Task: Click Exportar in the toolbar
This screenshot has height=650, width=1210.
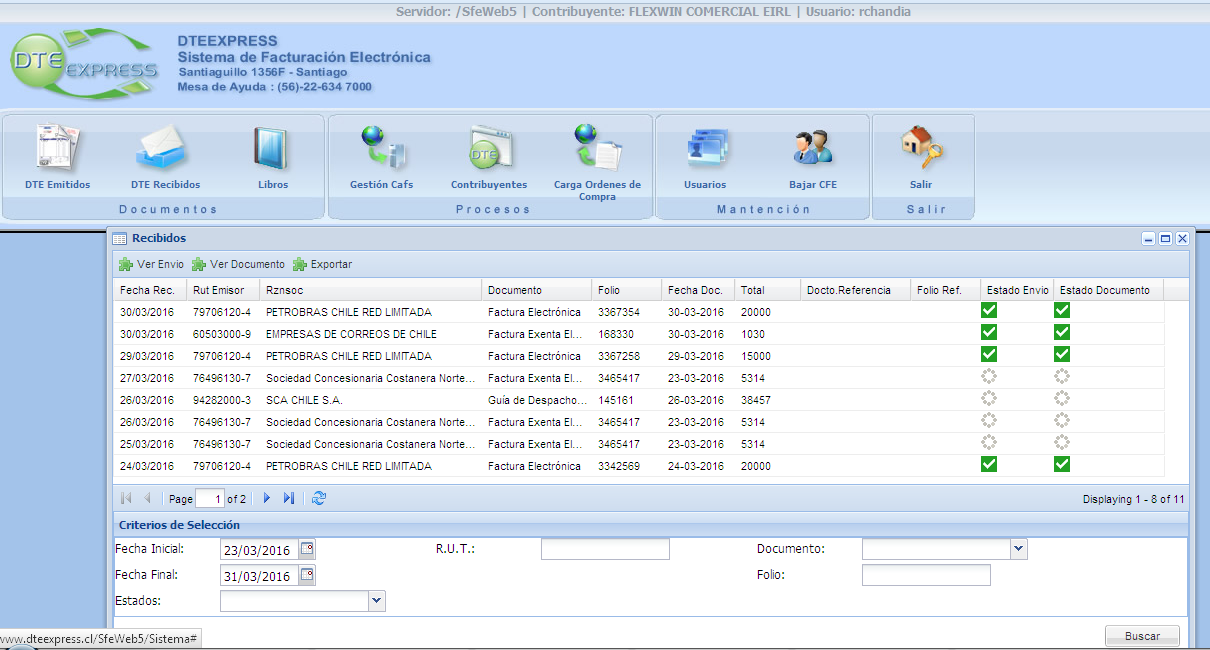Action: tap(322, 265)
